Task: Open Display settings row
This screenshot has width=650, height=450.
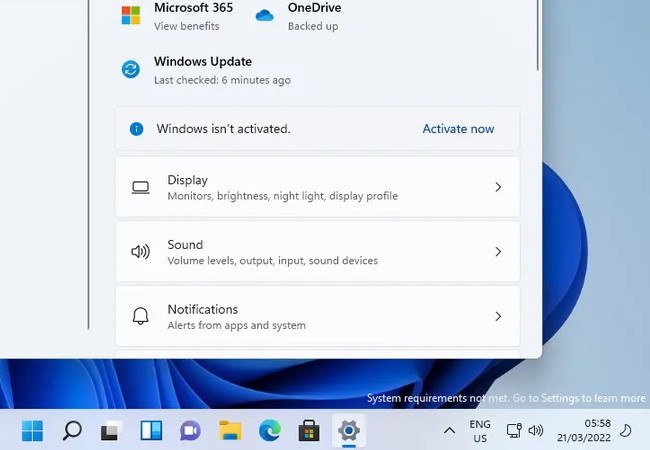Action: [x=317, y=187]
